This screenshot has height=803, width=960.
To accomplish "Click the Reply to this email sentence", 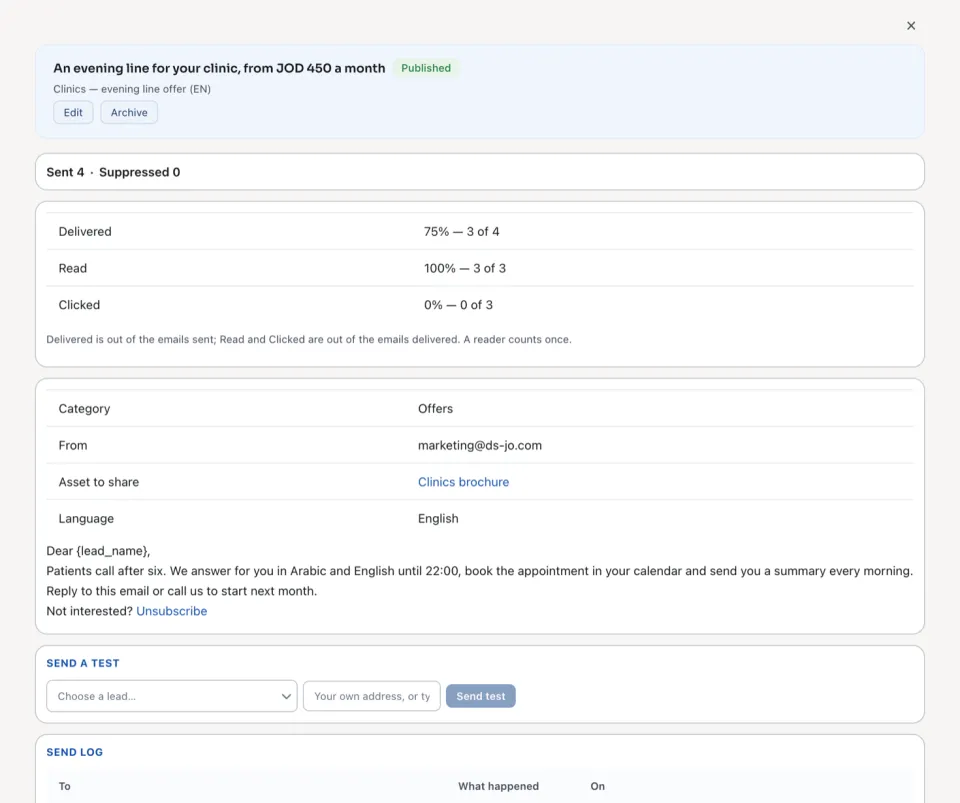I will [182, 591].
